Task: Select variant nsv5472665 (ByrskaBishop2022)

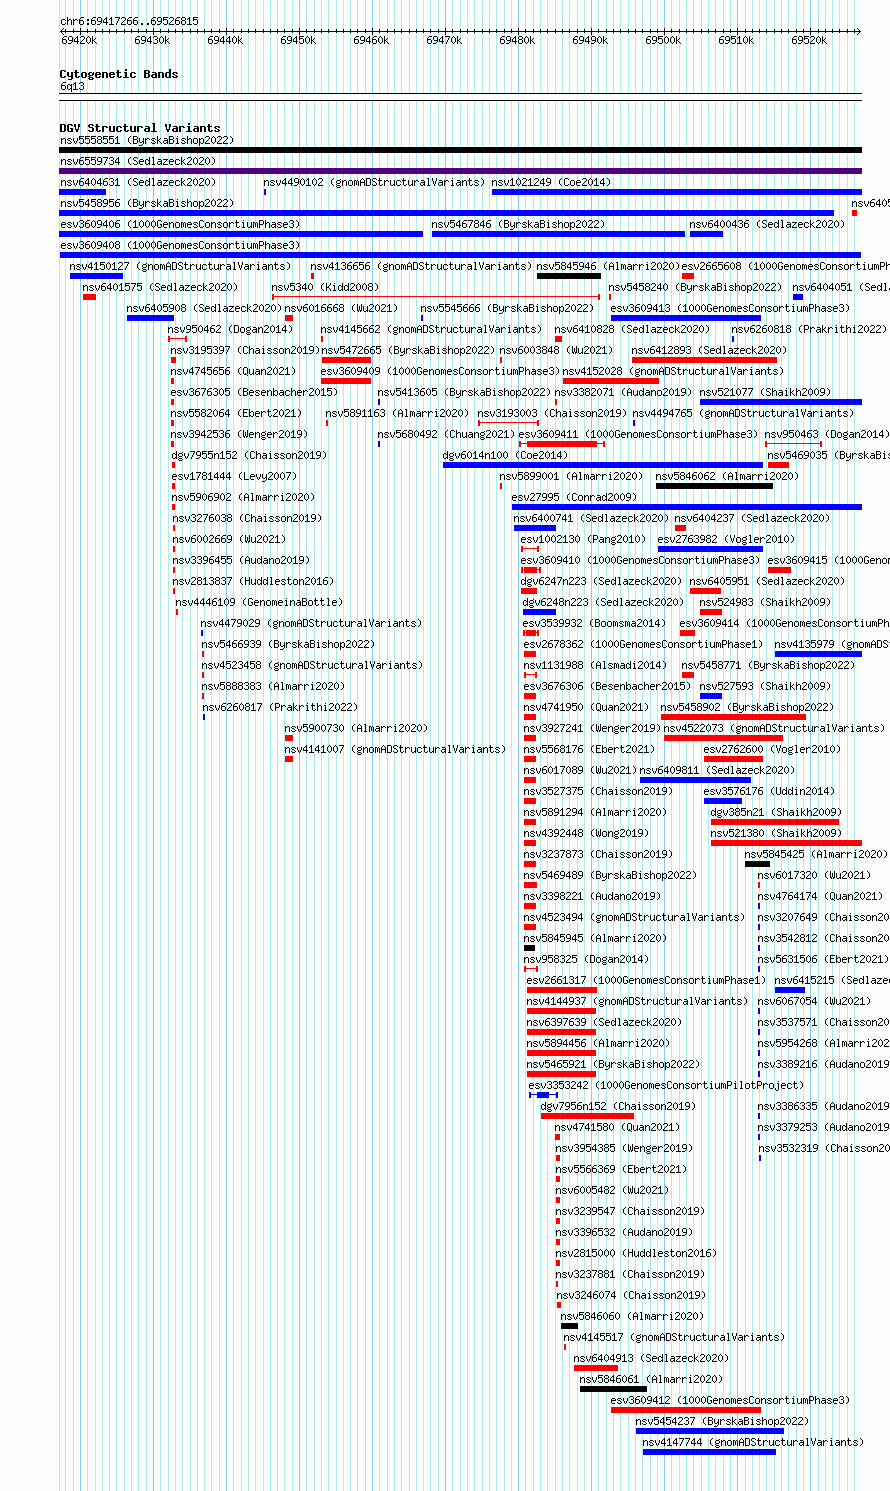Action: [408, 351]
